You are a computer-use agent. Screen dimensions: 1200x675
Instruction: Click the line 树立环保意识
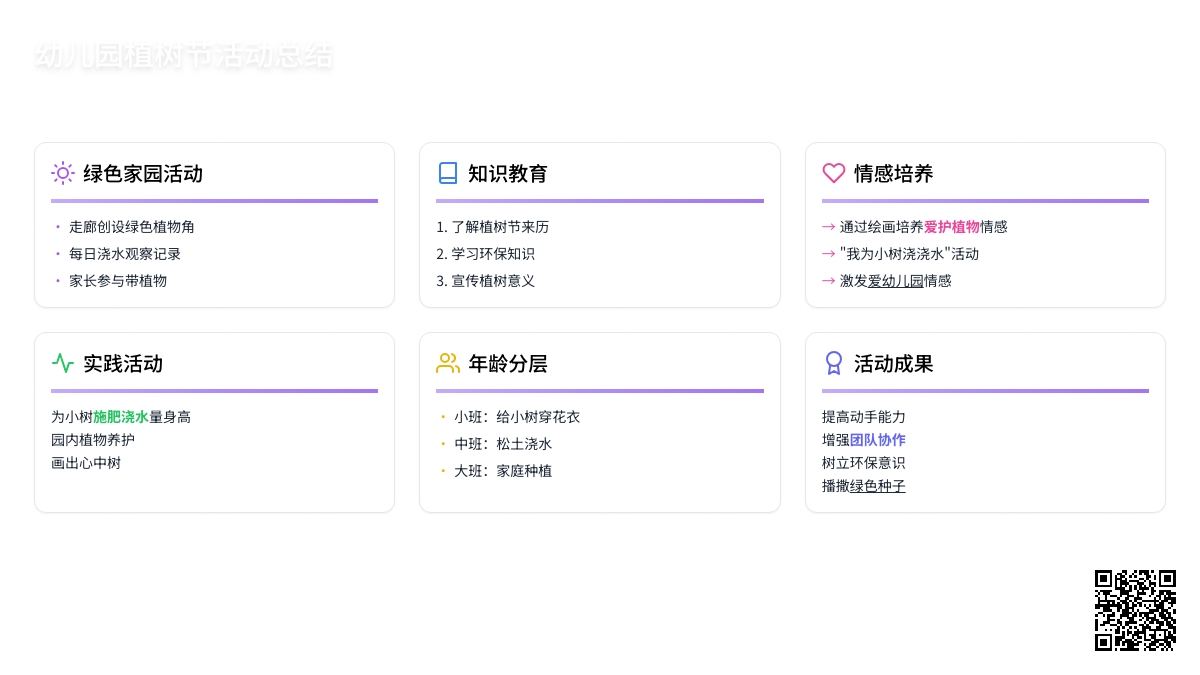point(864,463)
